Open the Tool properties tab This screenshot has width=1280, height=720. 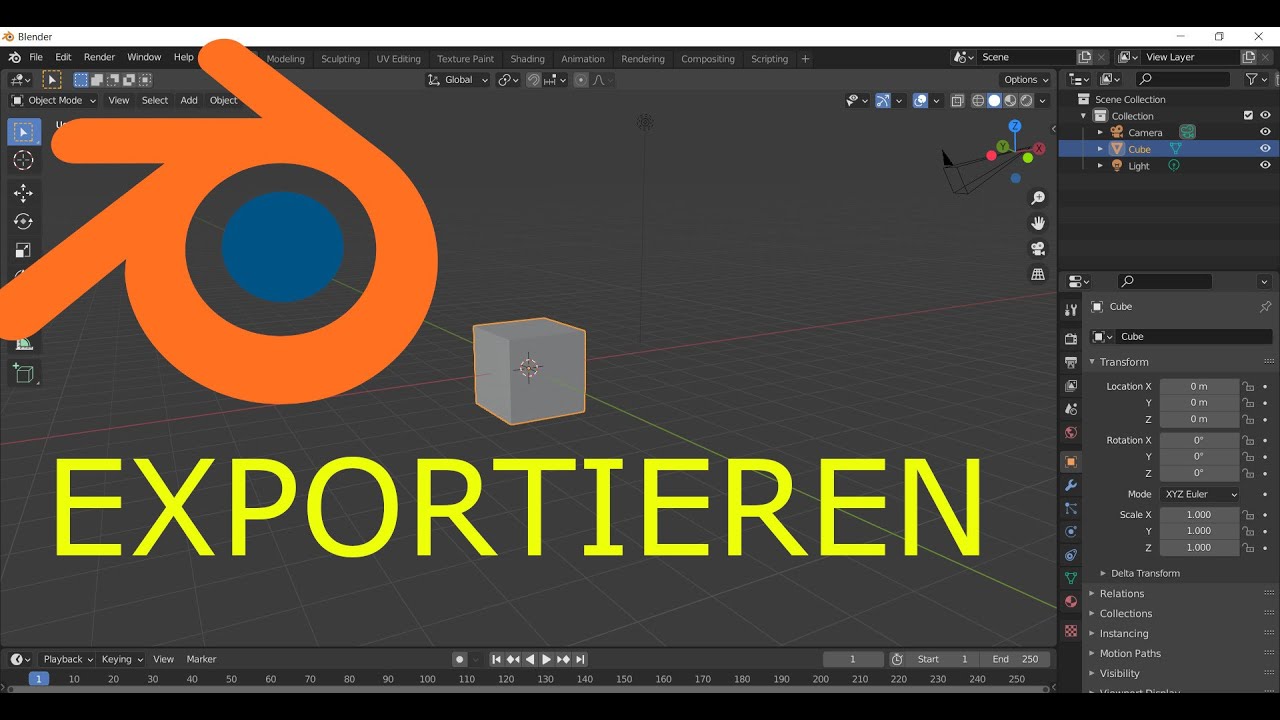coord(1071,310)
